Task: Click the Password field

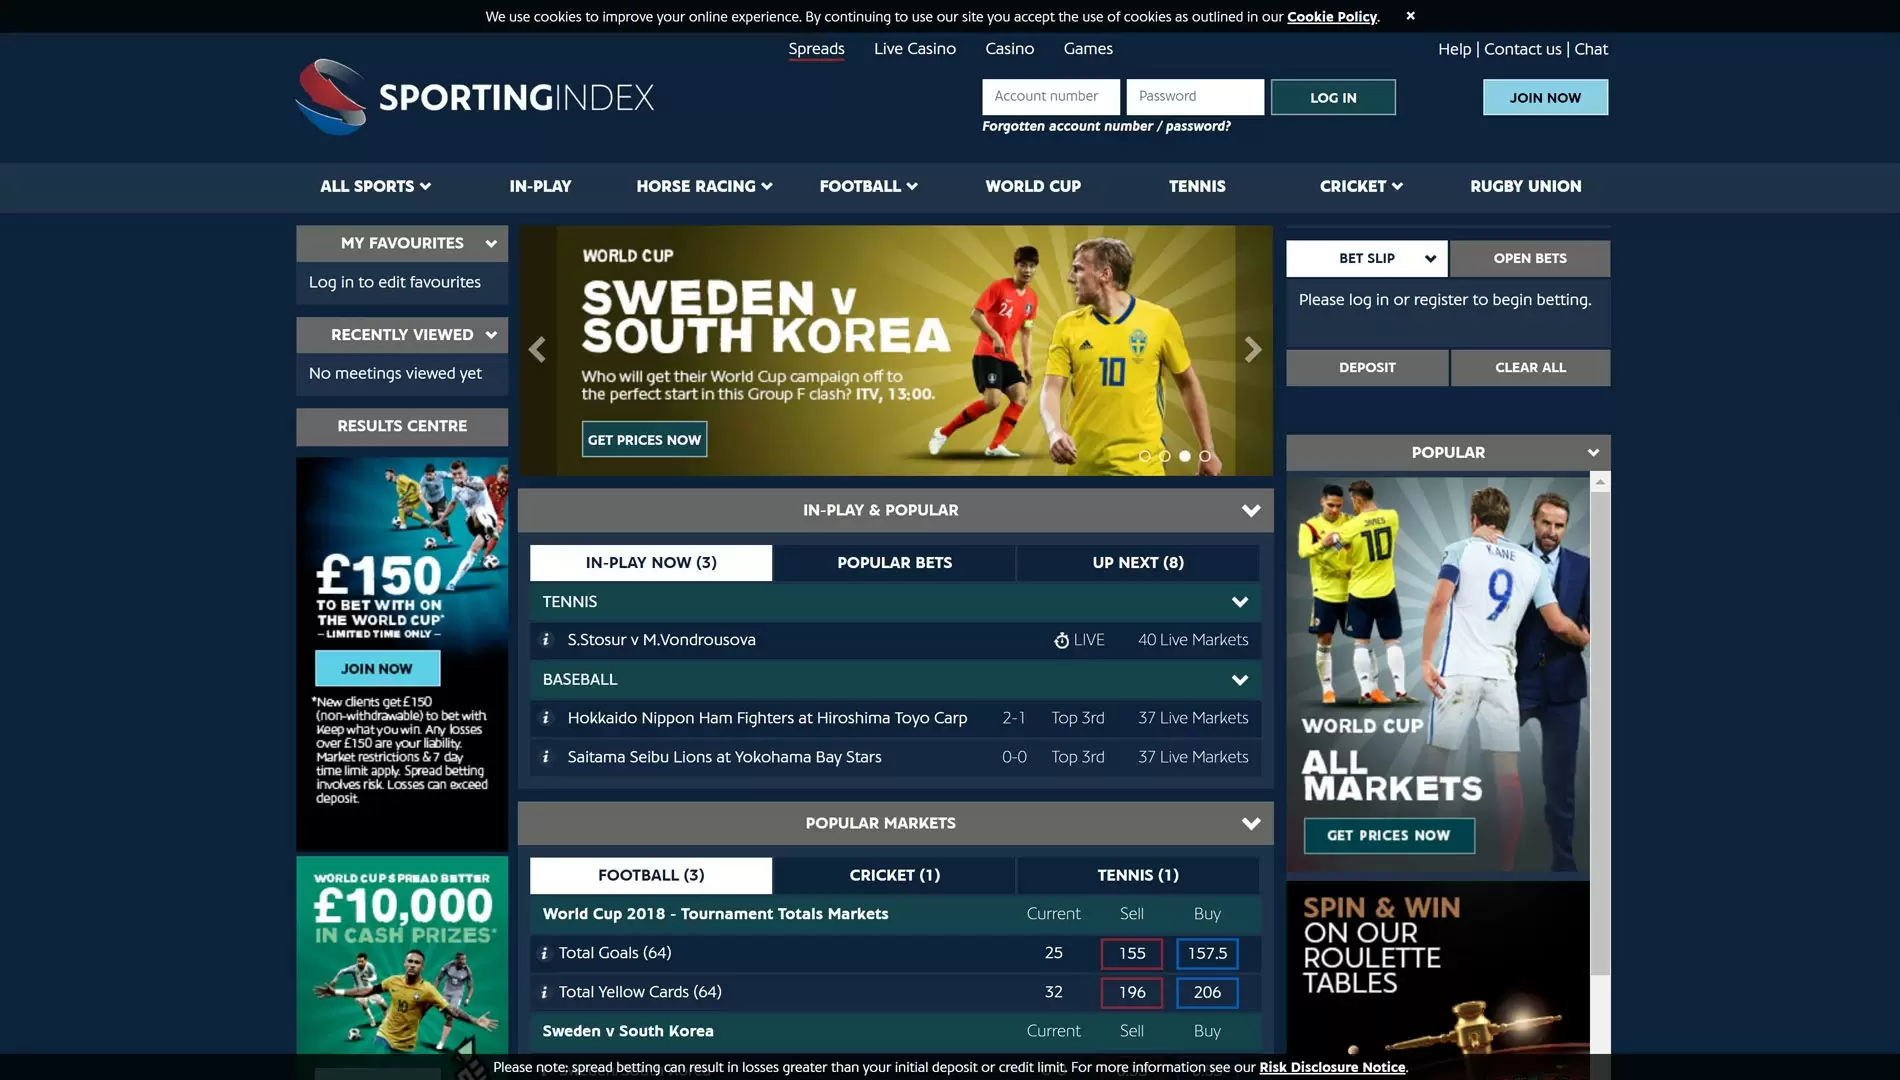Action: (1195, 97)
